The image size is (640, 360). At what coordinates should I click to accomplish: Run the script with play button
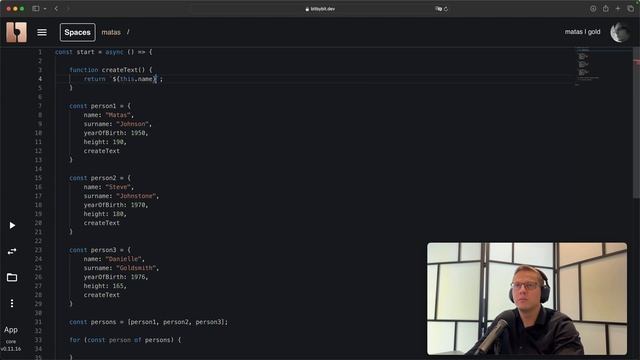pyautogui.click(x=12, y=226)
